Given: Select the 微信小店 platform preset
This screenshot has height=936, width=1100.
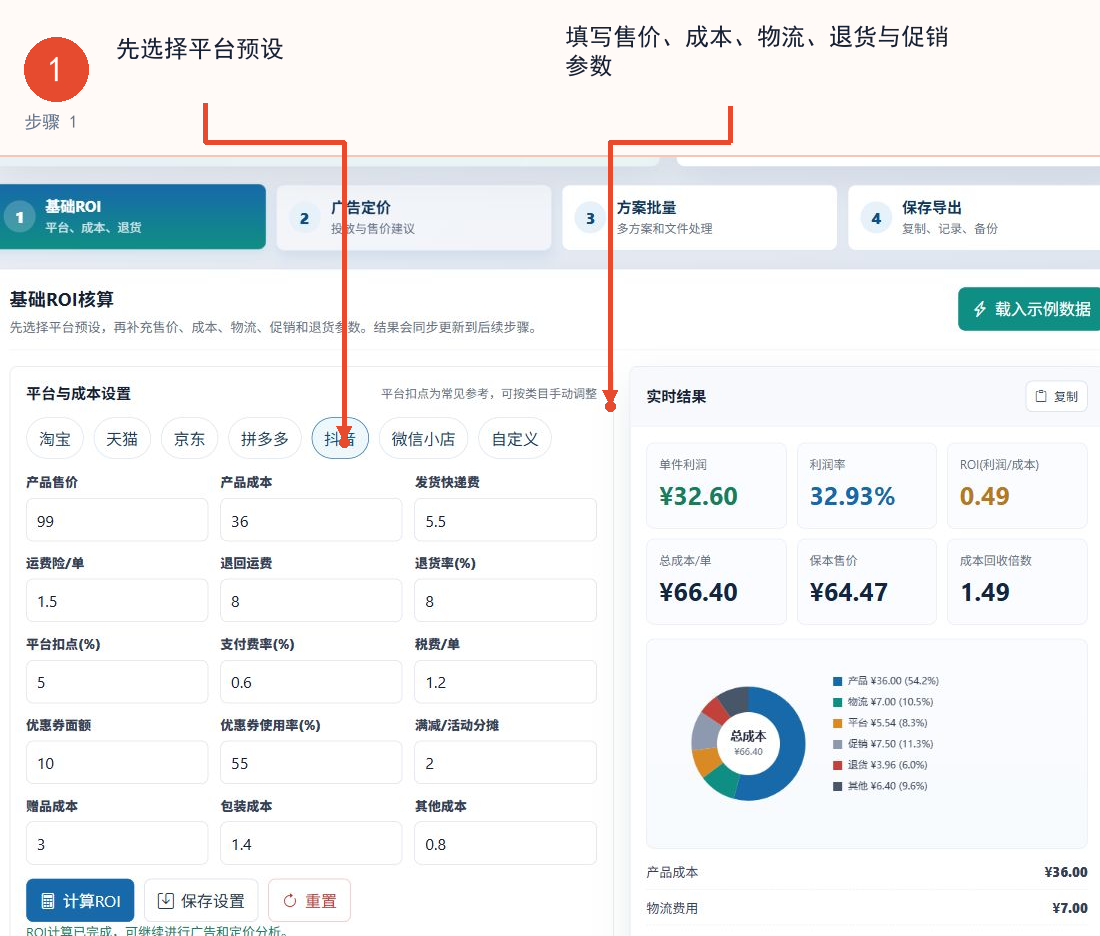Looking at the screenshot, I should coord(423,439).
